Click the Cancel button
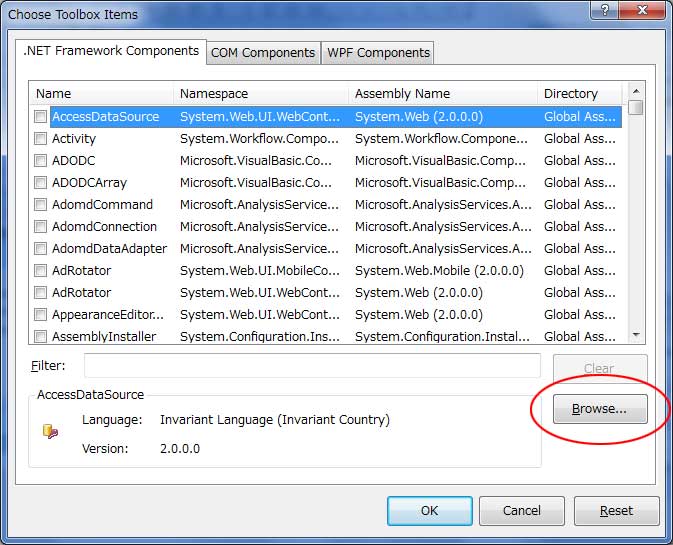 (x=521, y=511)
